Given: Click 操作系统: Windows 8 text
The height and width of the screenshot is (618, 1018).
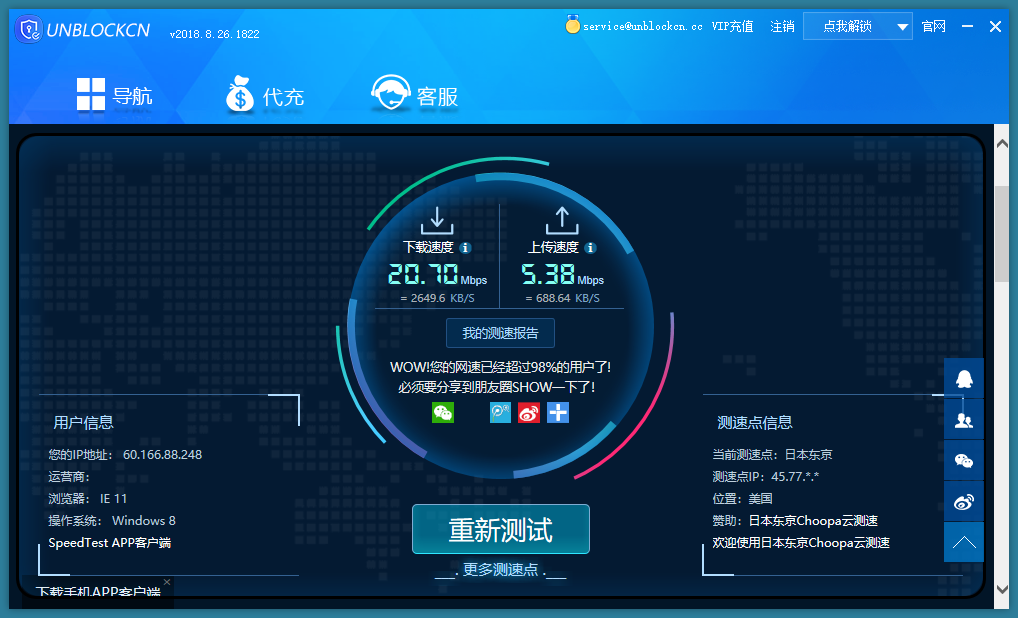Looking at the screenshot, I should (x=112, y=521).
